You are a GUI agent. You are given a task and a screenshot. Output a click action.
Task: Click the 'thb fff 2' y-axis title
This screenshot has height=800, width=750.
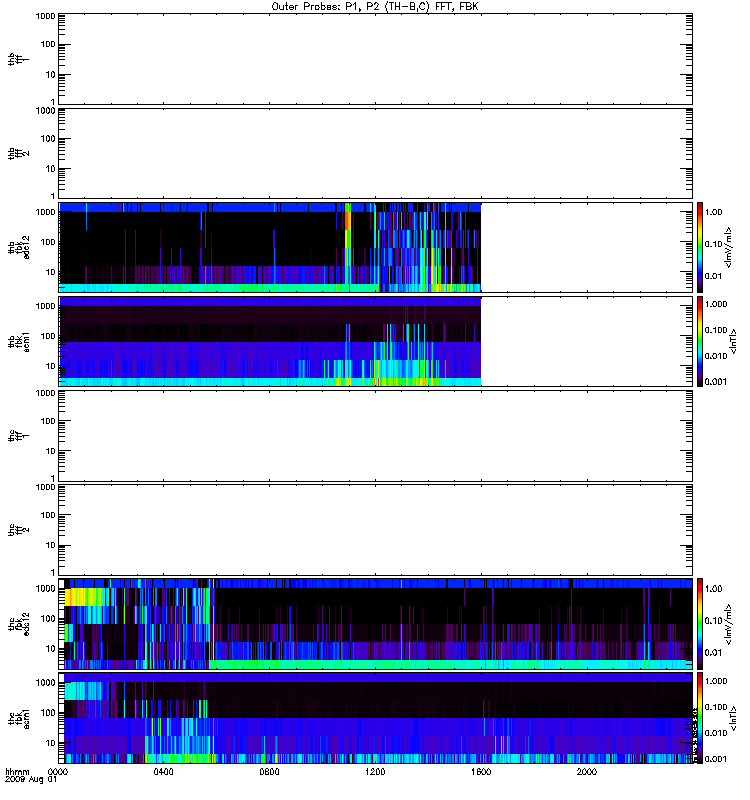point(19,154)
